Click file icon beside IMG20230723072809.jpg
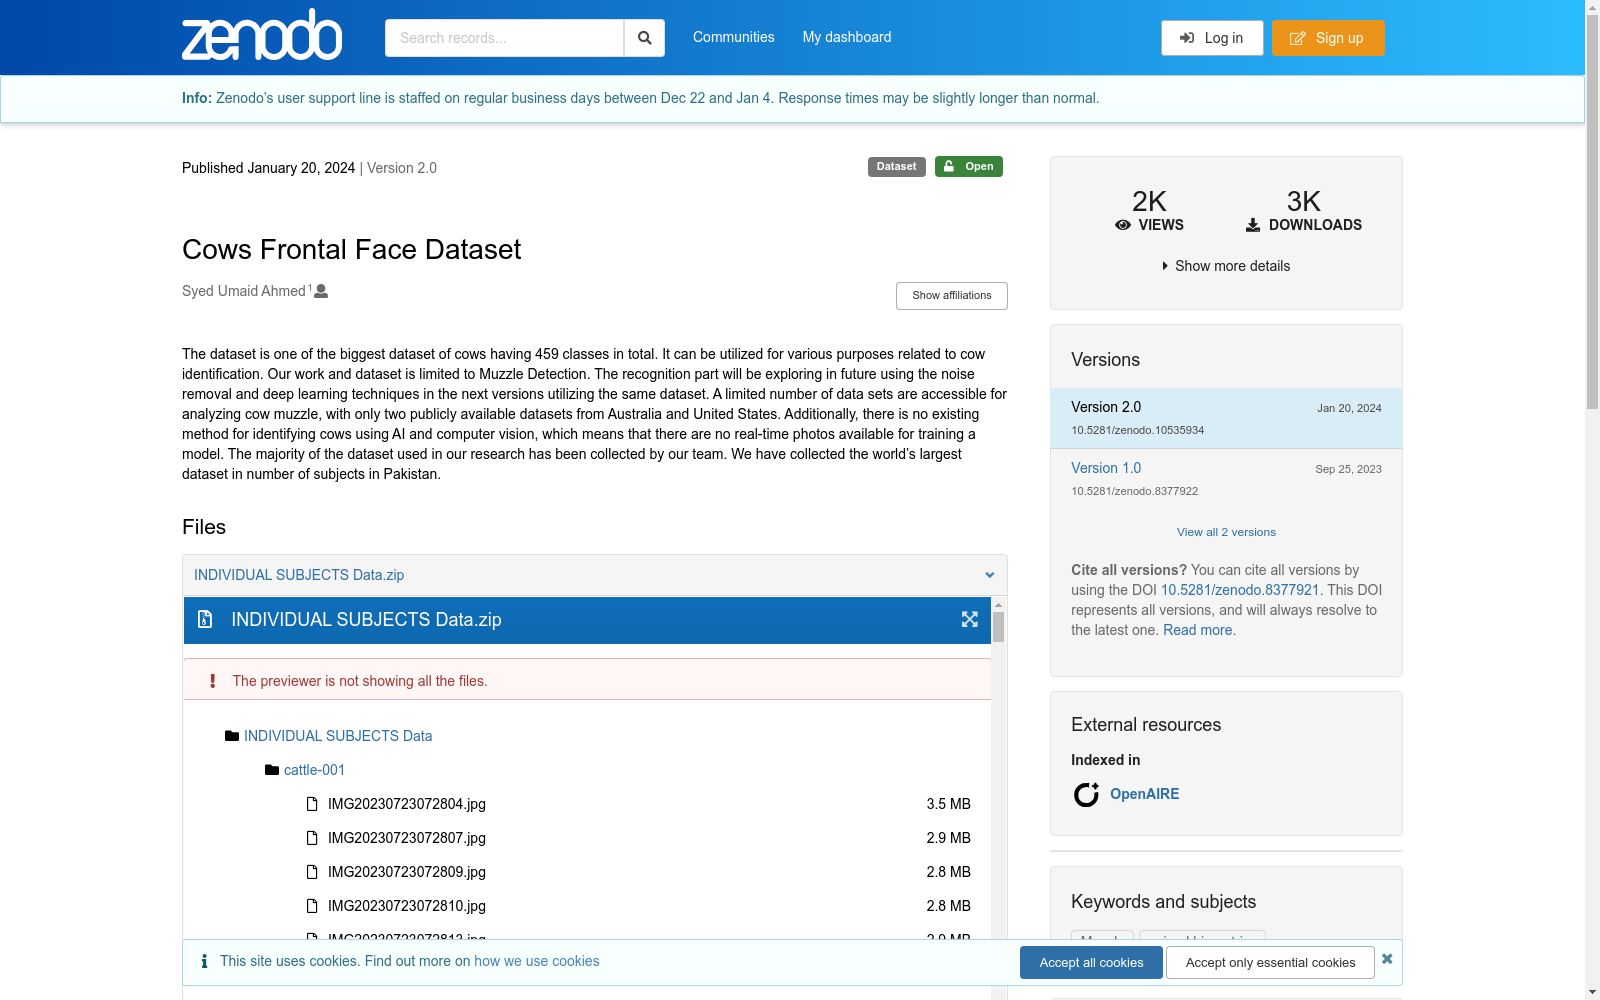Image resolution: width=1600 pixels, height=1000 pixels. pyautogui.click(x=312, y=872)
